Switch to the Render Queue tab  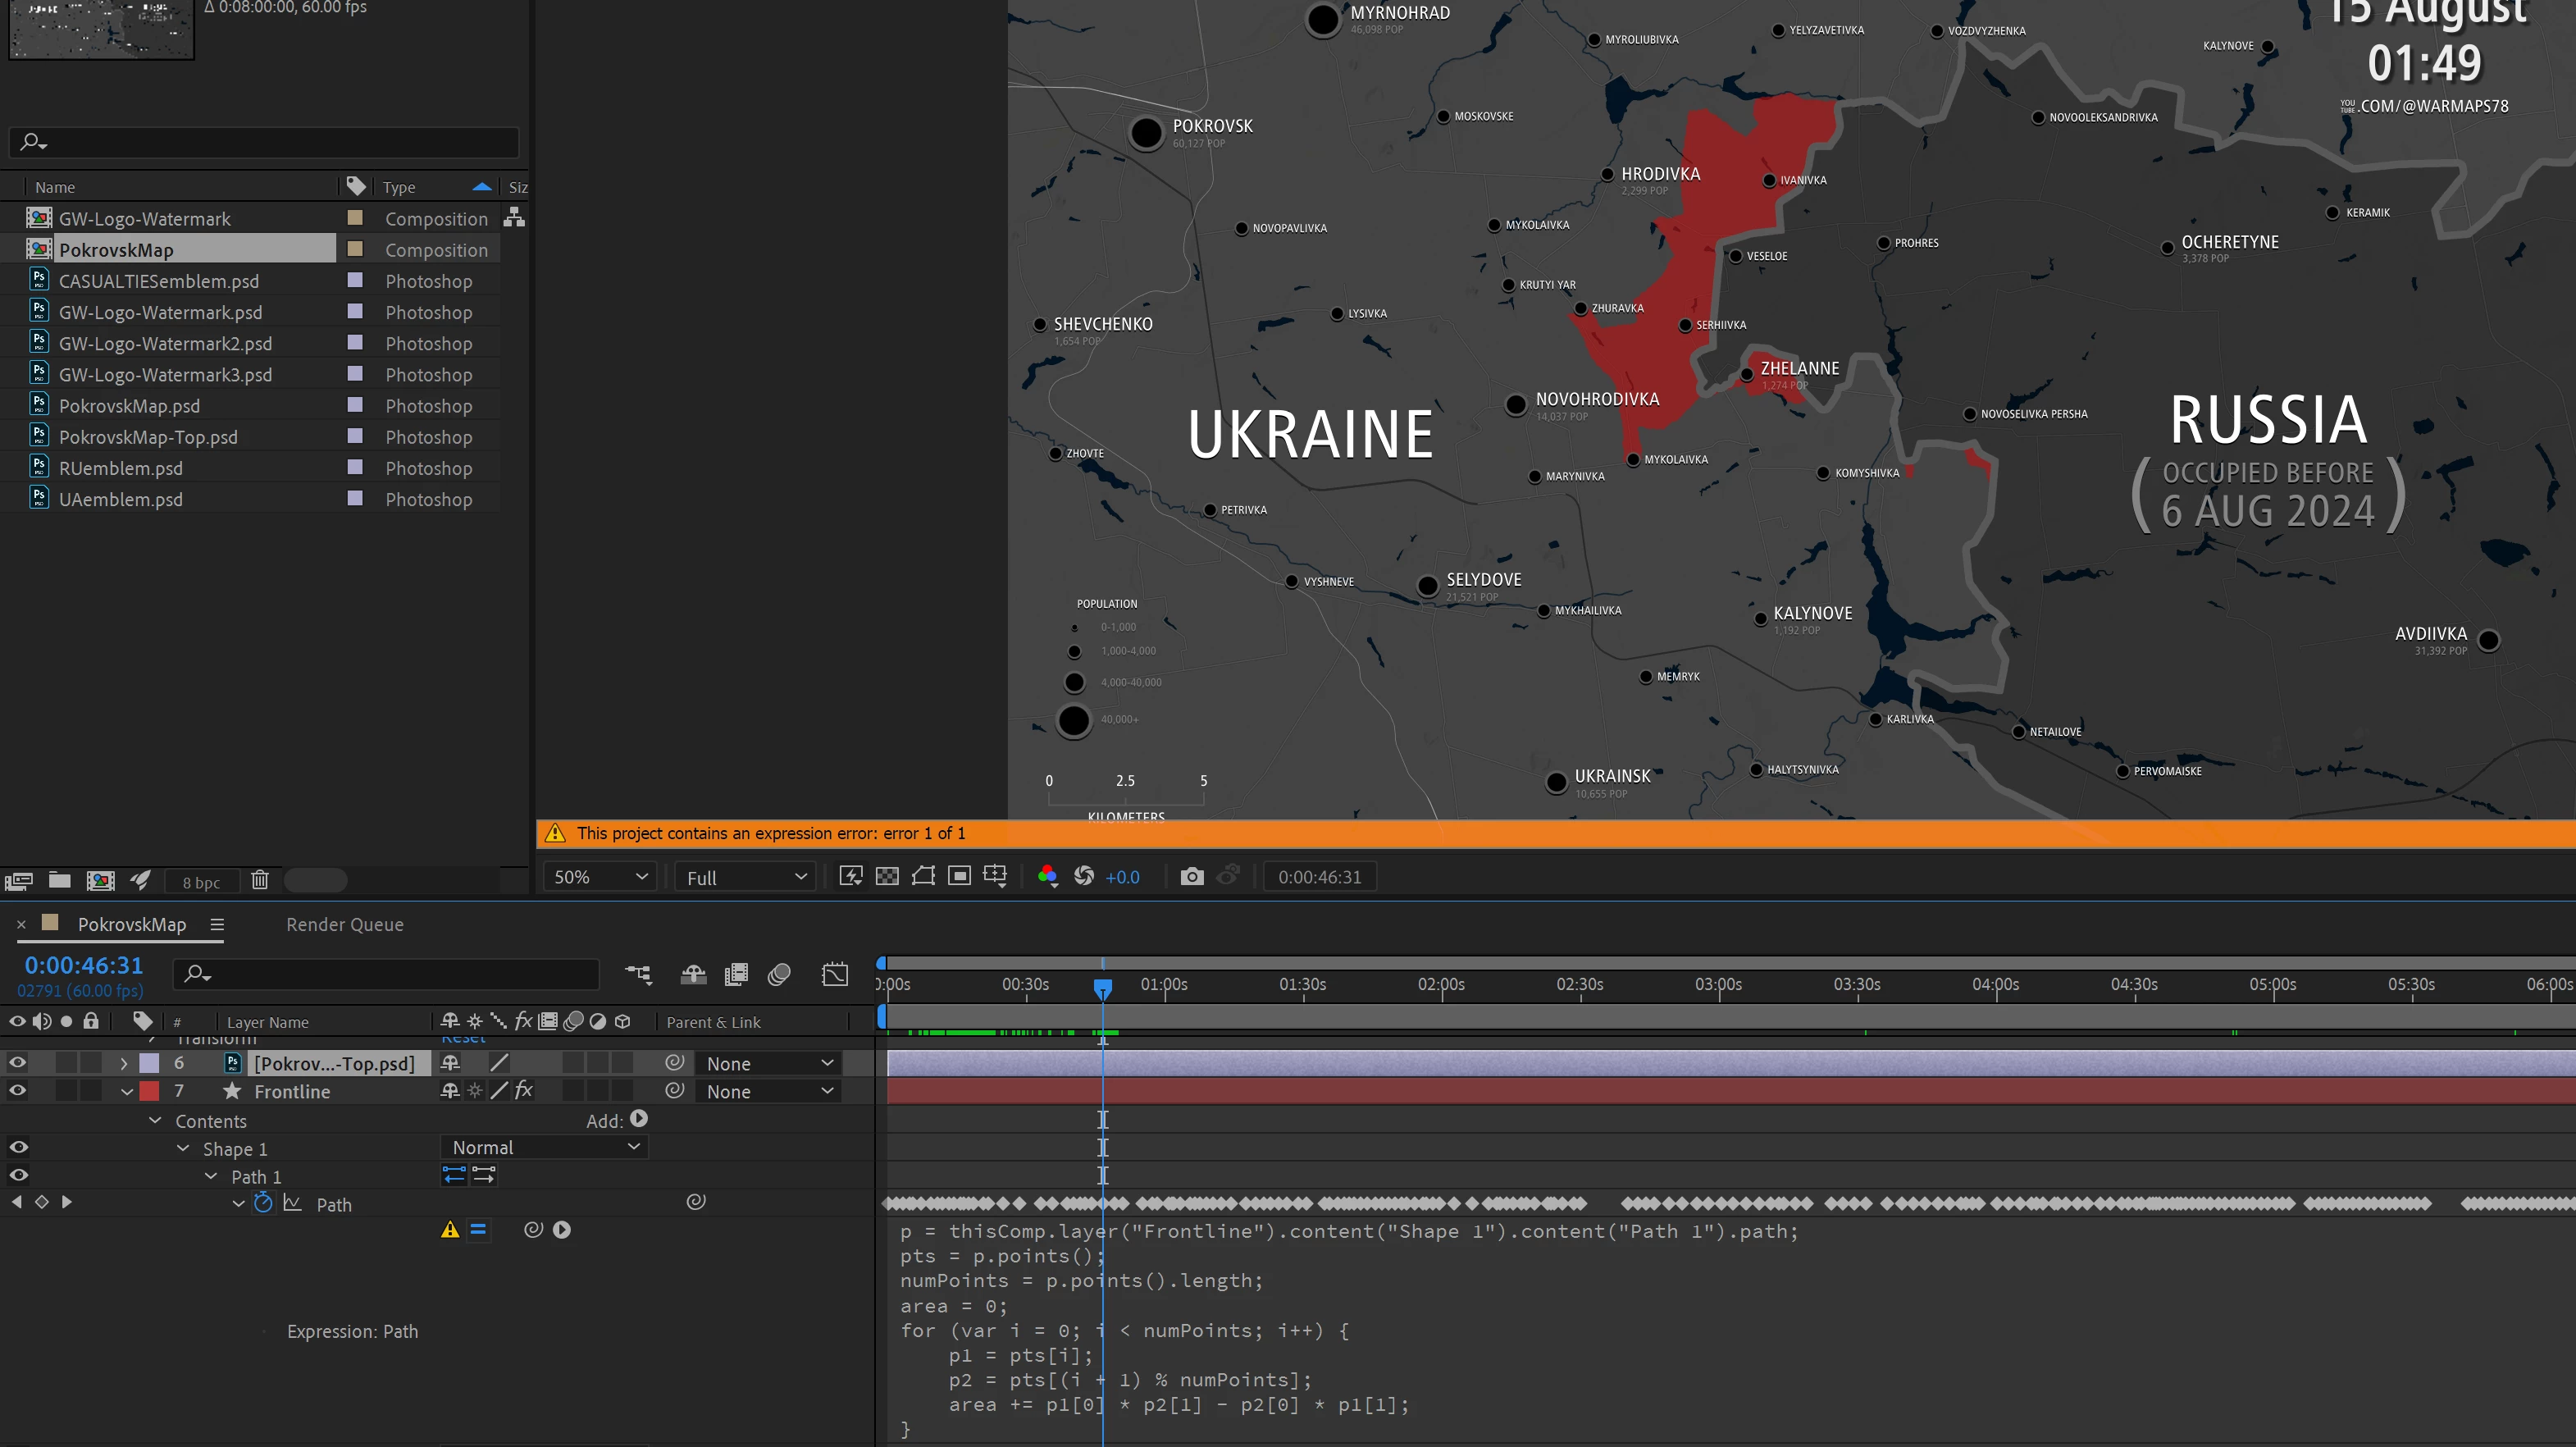coord(345,925)
